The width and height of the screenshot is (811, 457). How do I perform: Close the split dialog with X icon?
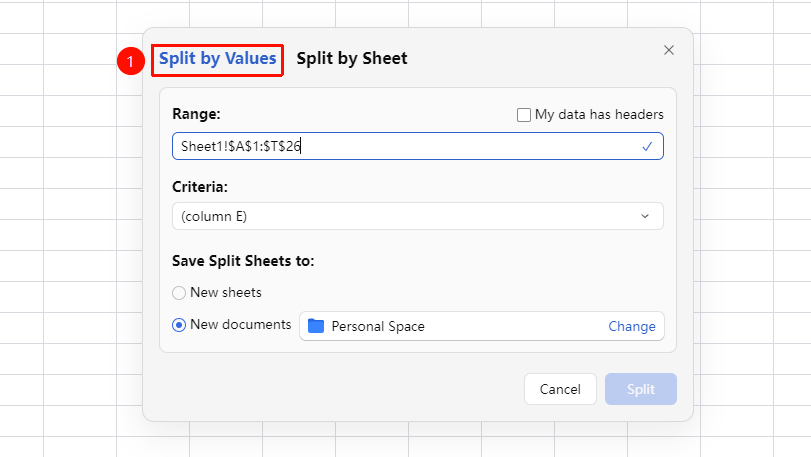pos(669,50)
